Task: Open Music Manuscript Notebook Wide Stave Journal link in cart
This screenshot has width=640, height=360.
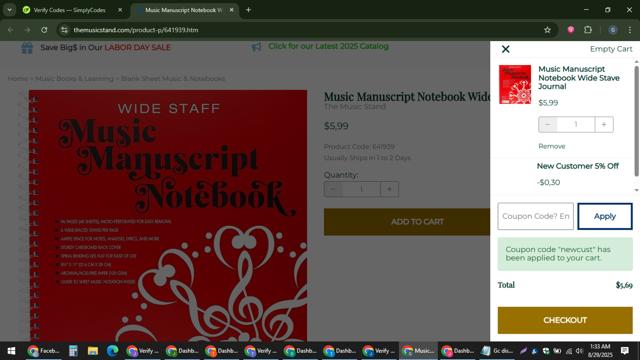Action: (579, 78)
